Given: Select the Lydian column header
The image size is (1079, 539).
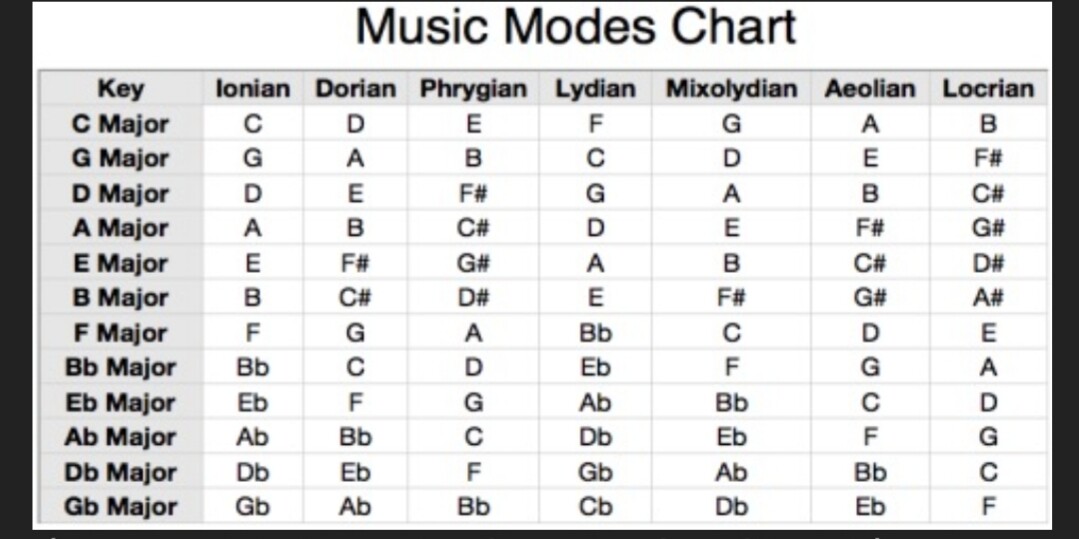Looking at the screenshot, I should coord(595,89).
